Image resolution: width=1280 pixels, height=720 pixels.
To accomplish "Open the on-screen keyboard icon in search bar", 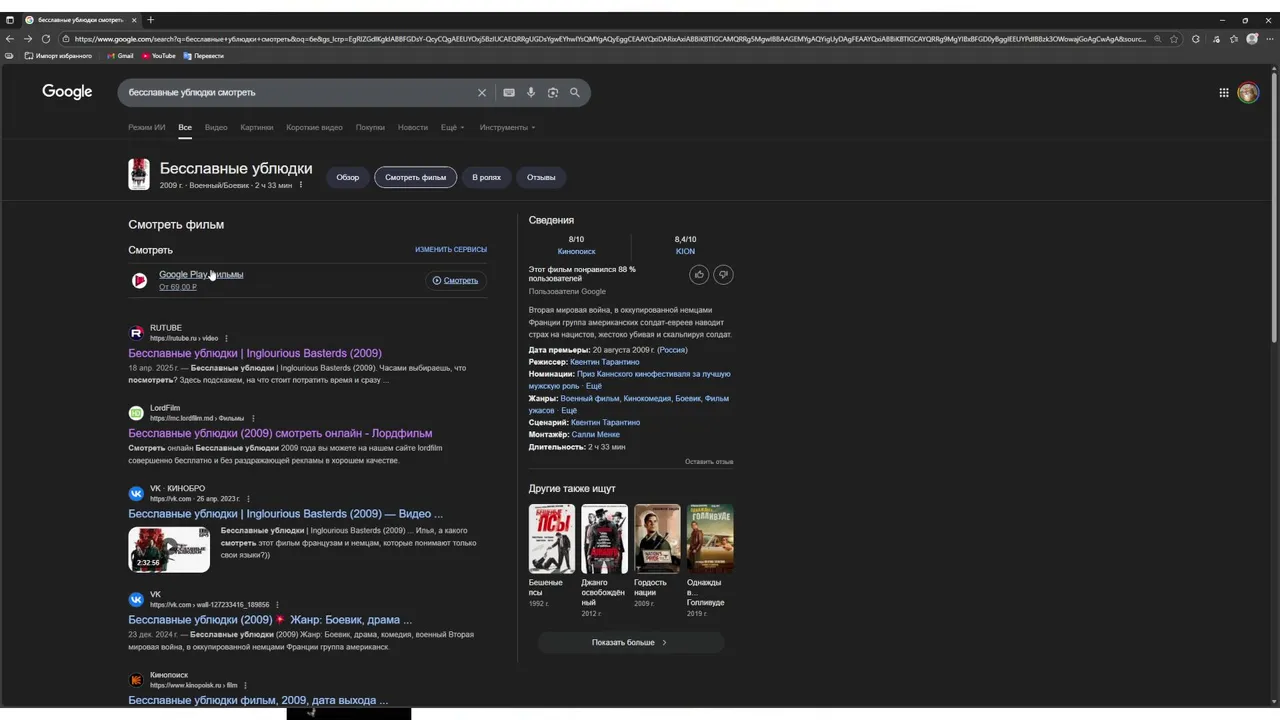I will coord(509,92).
